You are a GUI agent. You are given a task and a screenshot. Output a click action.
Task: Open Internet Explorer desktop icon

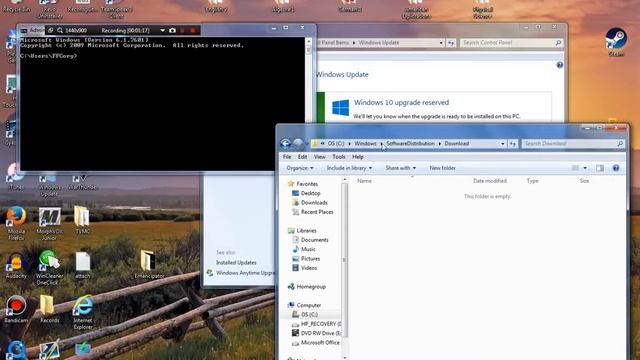click(83, 312)
